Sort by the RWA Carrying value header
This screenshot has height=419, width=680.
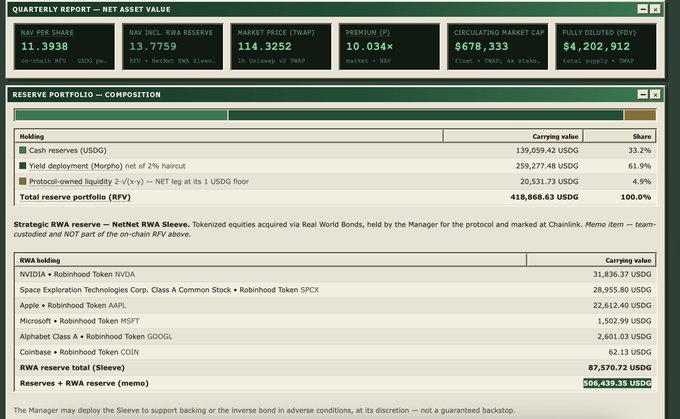(591, 260)
